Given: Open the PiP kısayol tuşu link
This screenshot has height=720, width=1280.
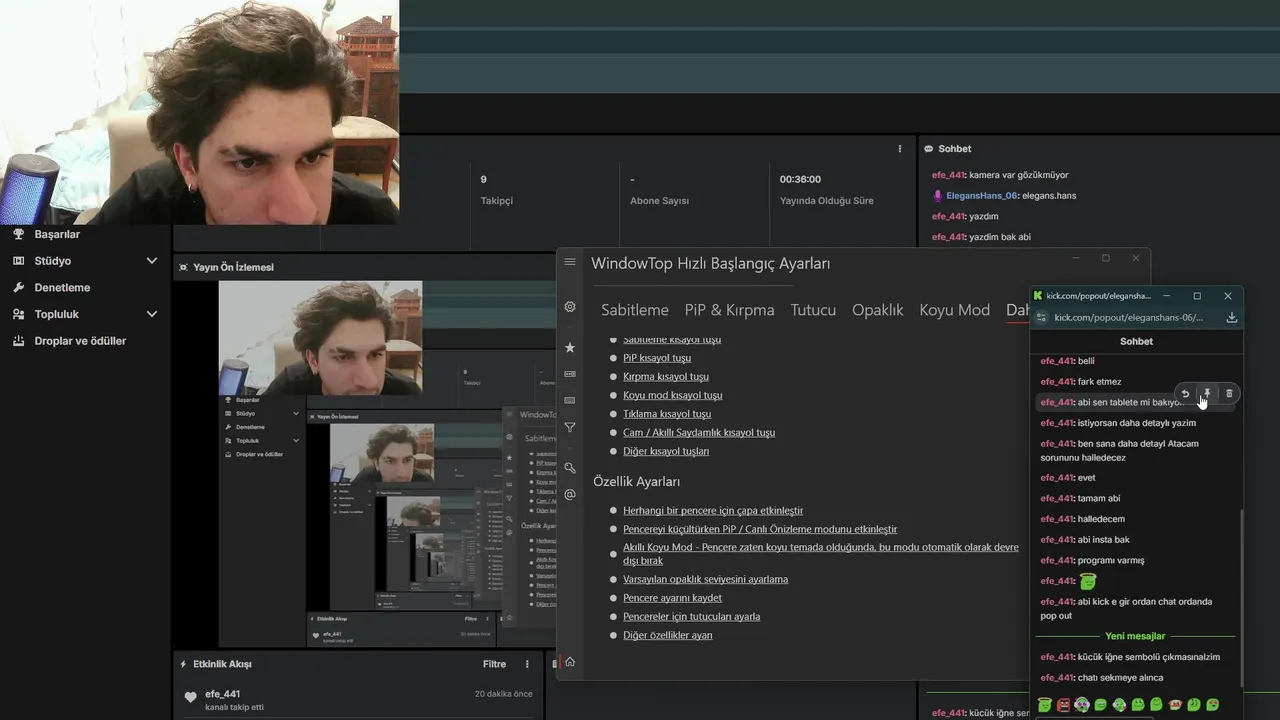Looking at the screenshot, I should 657,358.
